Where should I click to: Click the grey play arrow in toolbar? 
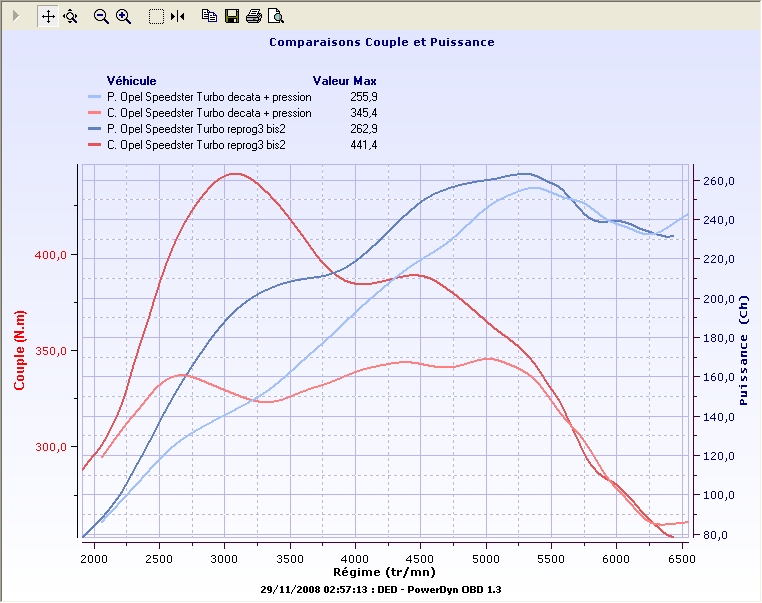click(x=16, y=16)
